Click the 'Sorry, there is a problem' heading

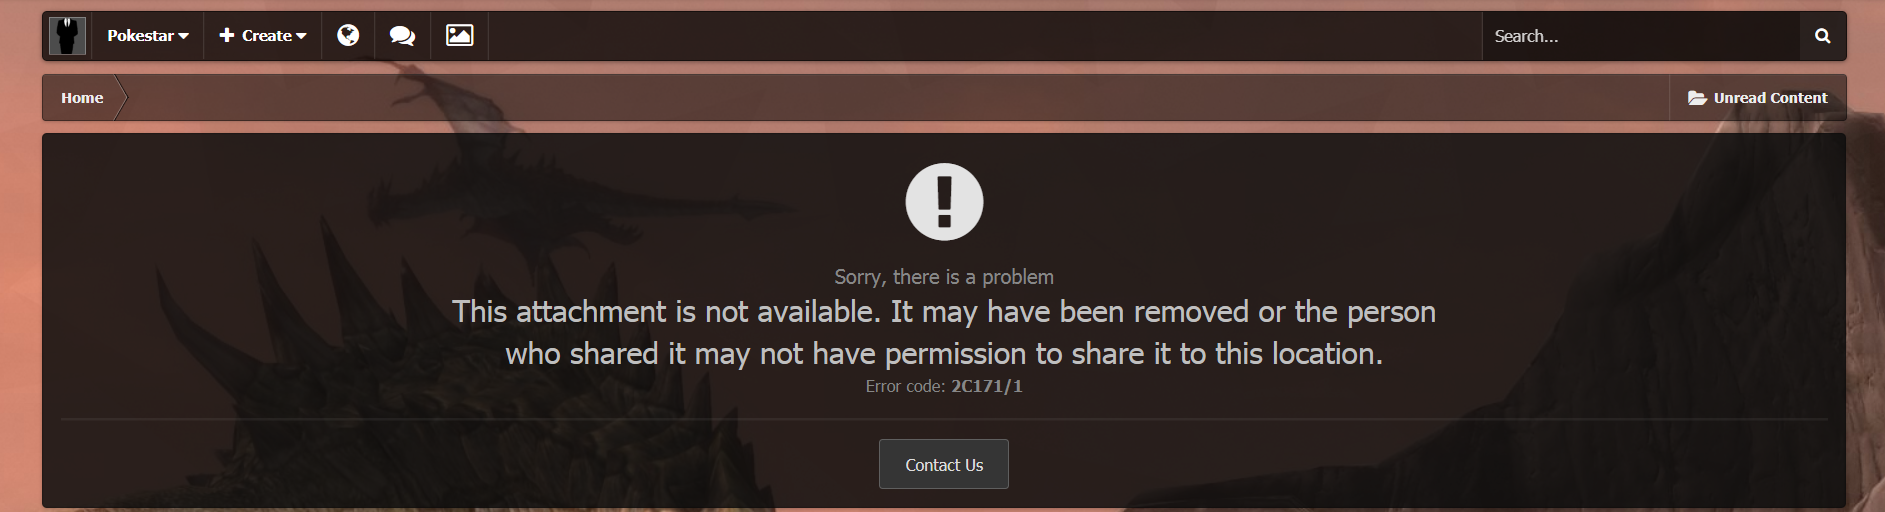[944, 277]
